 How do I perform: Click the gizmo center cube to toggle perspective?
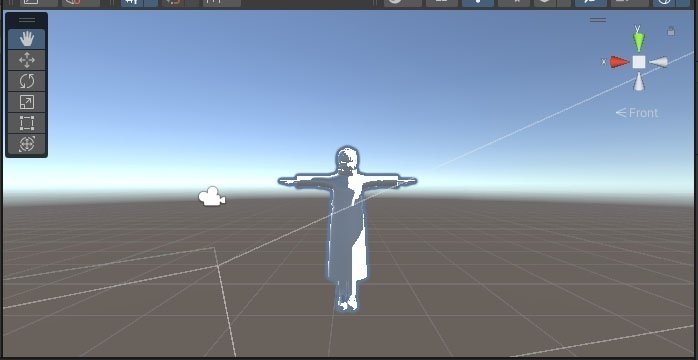coord(639,62)
